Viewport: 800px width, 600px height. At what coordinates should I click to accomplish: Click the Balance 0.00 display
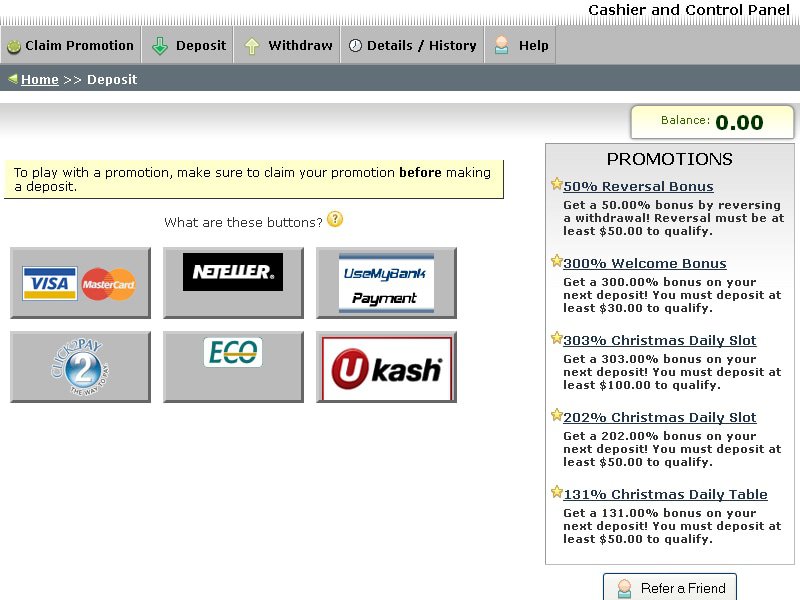pyautogui.click(x=712, y=122)
